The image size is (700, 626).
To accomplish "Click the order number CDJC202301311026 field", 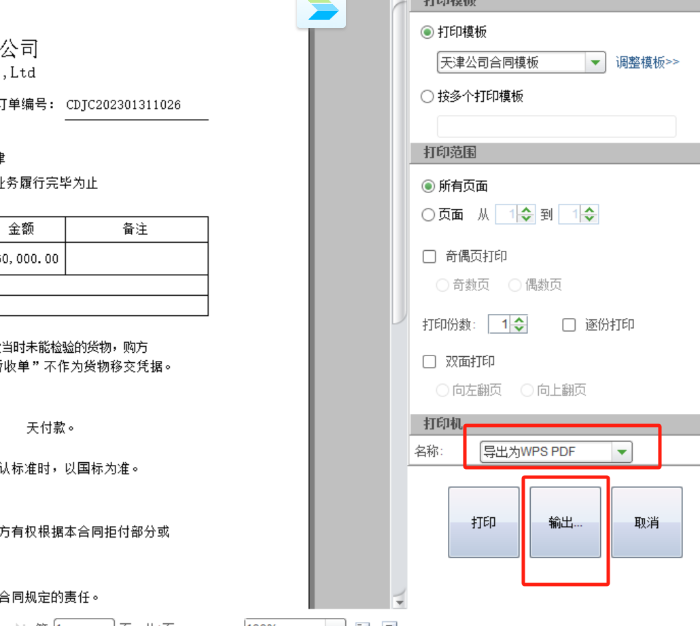I will pyautogui.click(x=136, y=105).
